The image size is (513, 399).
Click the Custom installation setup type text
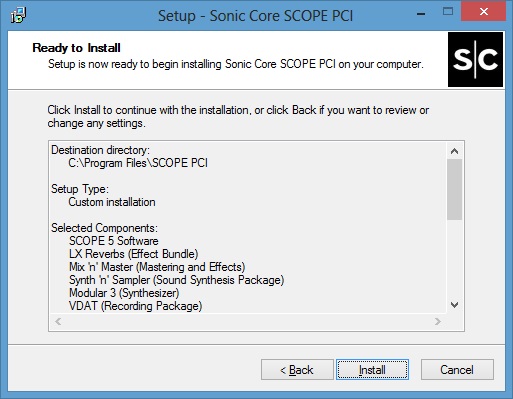click(x=112, y=202)
